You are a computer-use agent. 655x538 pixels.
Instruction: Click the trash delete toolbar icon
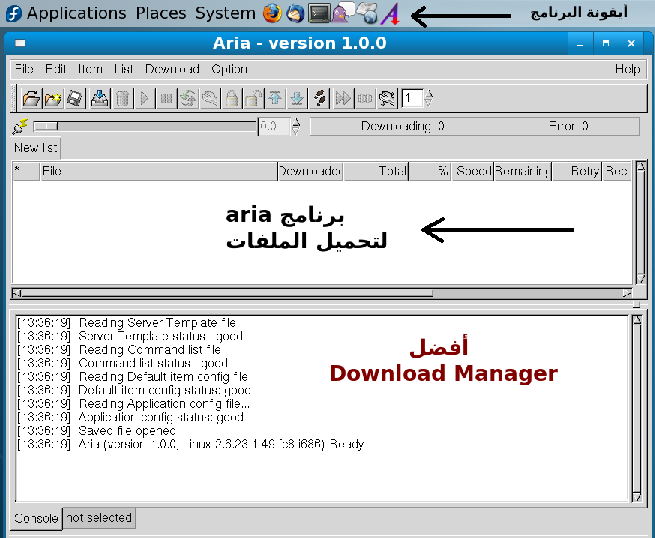(x=122, y=99)
